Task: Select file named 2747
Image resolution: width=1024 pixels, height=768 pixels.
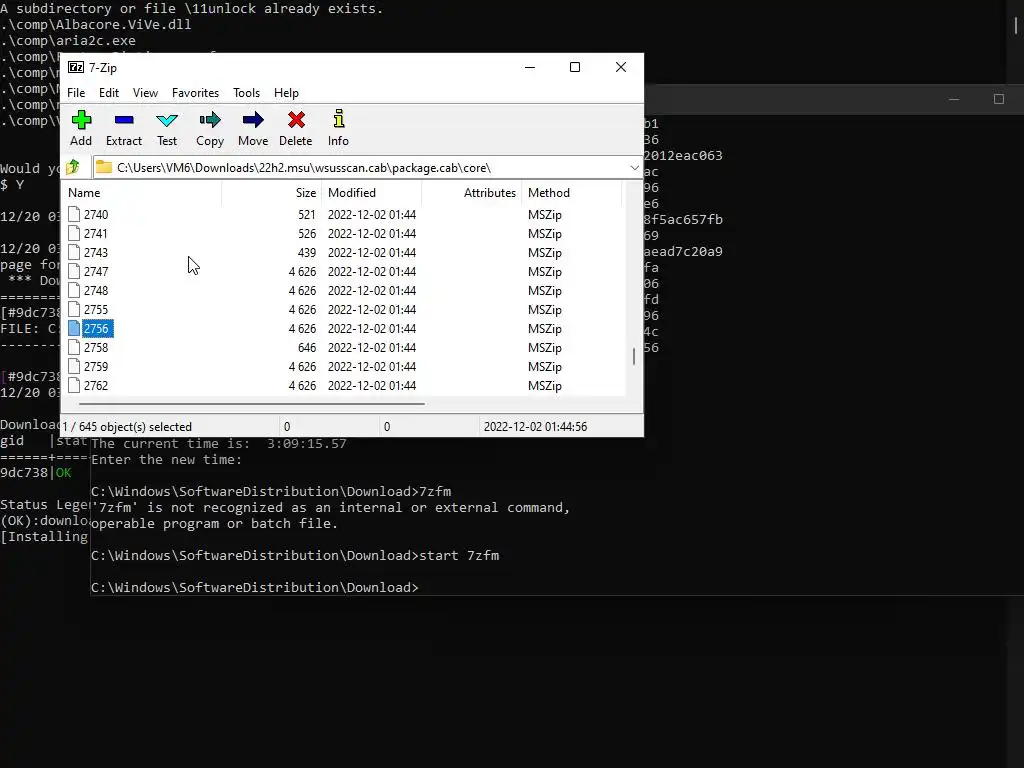Action: click(x=96, y=271)
